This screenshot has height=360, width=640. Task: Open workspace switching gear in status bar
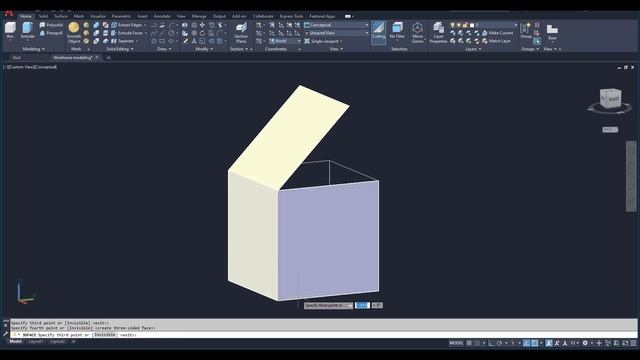[585, 343]
